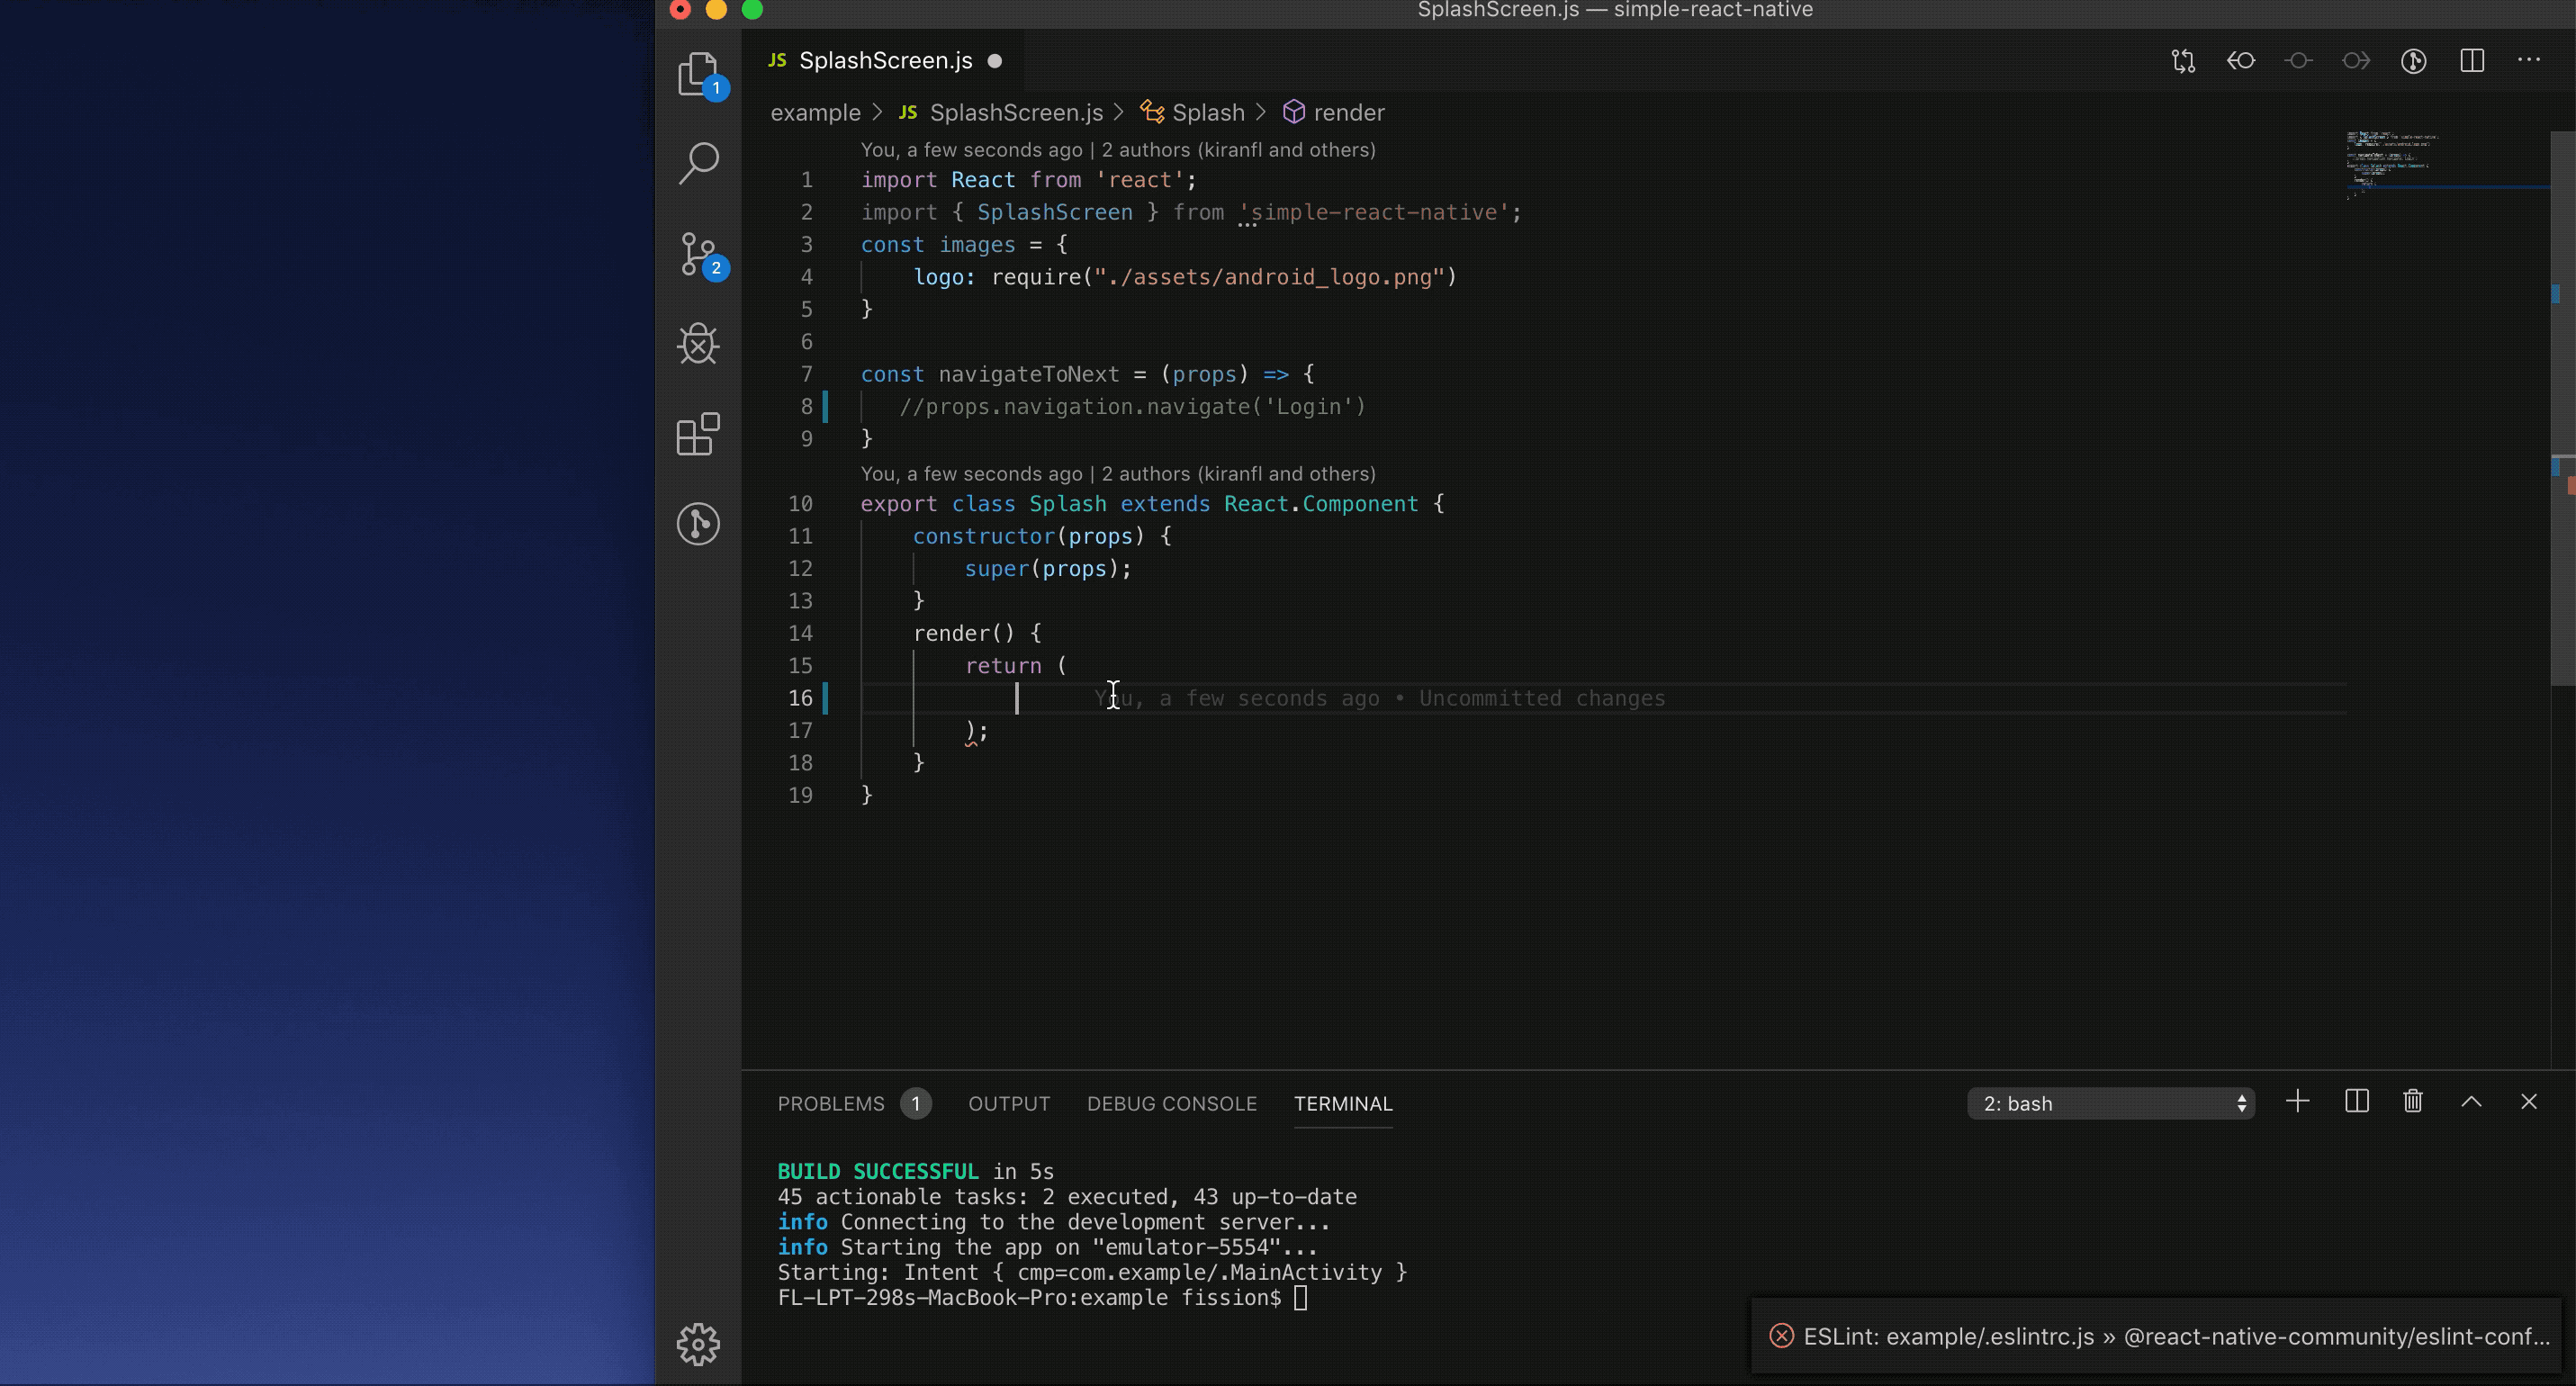
Task: Open the editor More Actions menu
Action: [2529, 61]
